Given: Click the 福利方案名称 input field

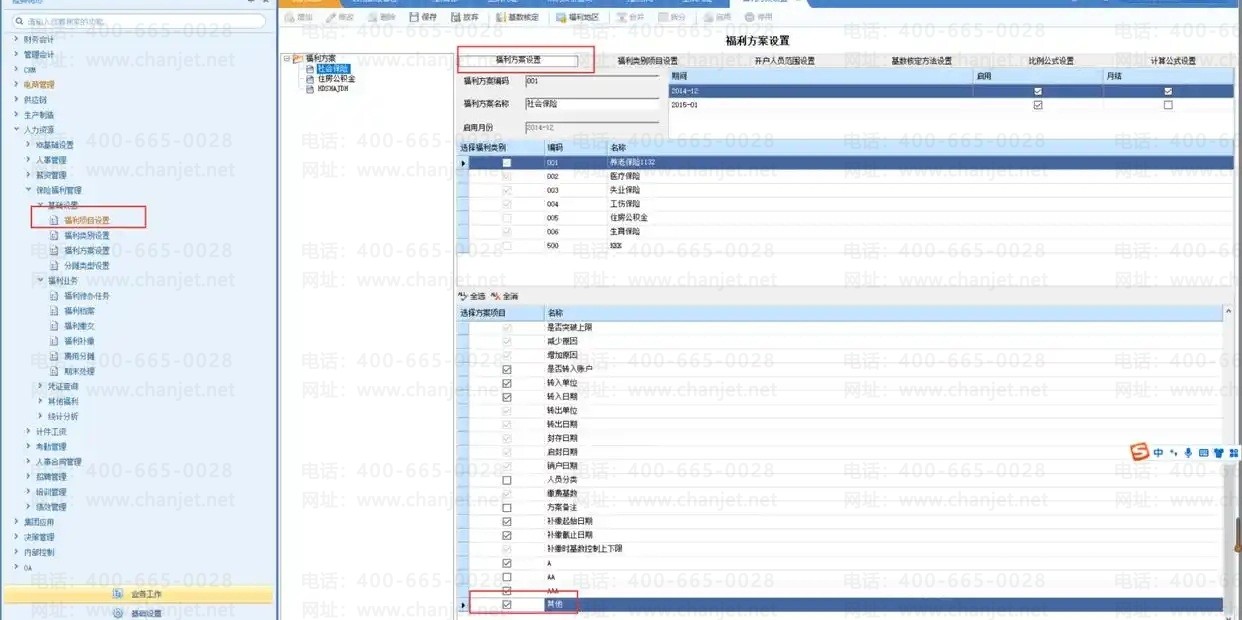Looking at the screenshot, I should coord(590,104).
